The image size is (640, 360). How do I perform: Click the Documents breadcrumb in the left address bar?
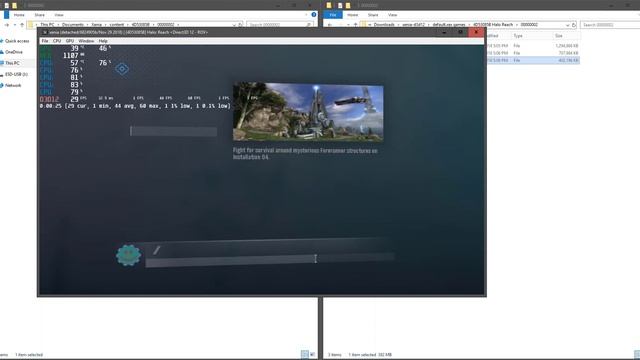73,25
